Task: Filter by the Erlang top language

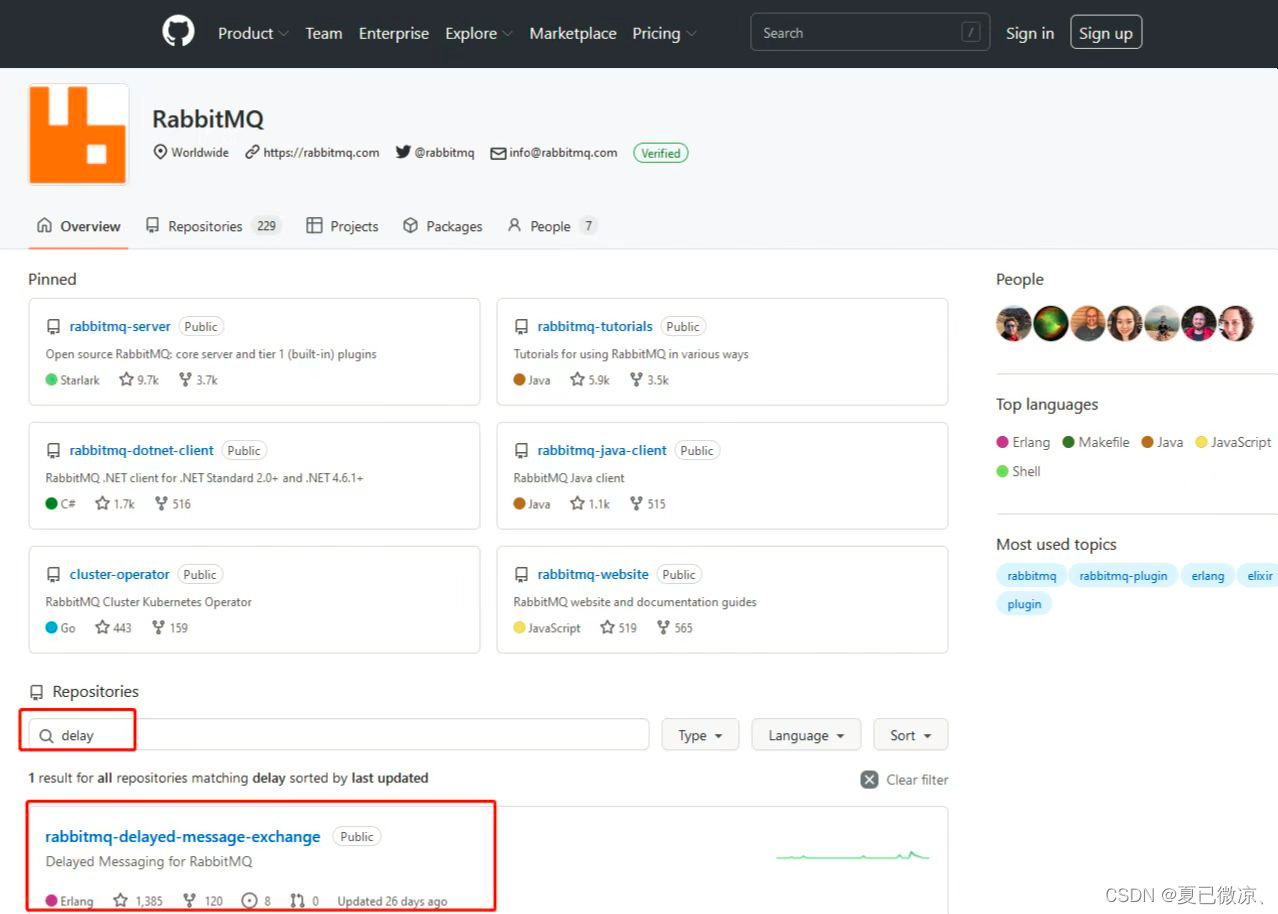Action: [1023, 442]
